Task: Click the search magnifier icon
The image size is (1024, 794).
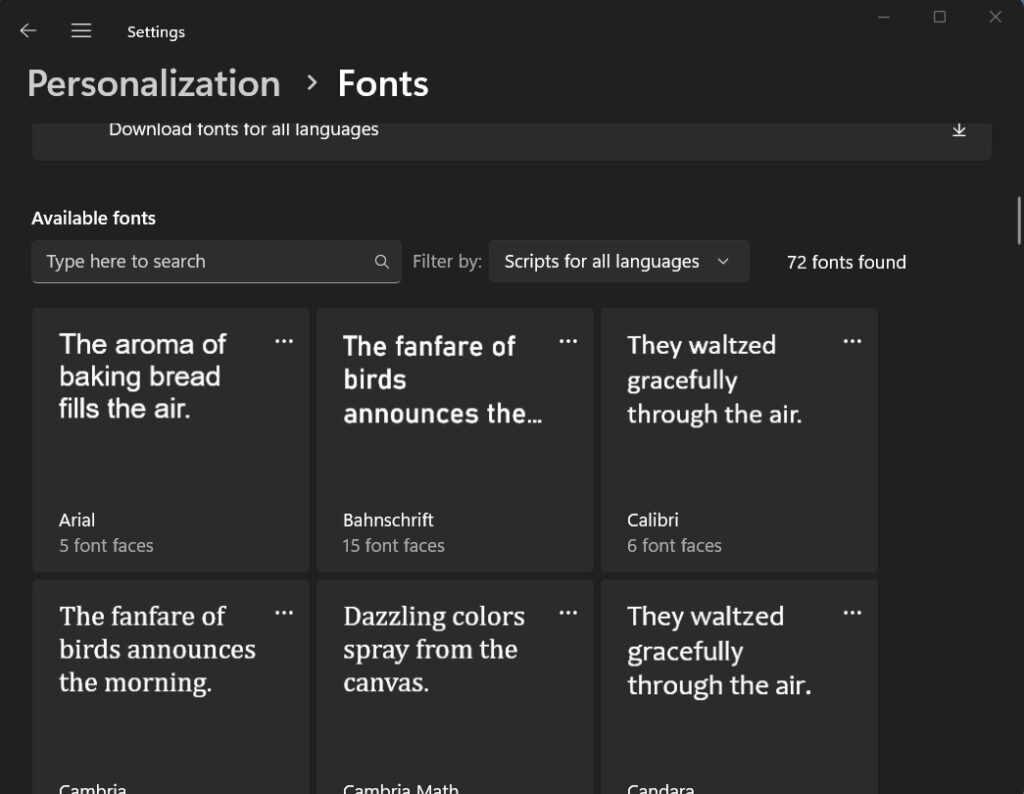Action: click(381, 261)
